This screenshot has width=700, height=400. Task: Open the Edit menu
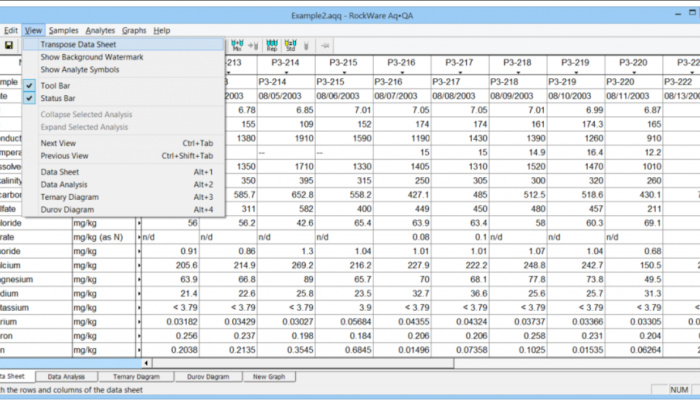tap(11, 30)
